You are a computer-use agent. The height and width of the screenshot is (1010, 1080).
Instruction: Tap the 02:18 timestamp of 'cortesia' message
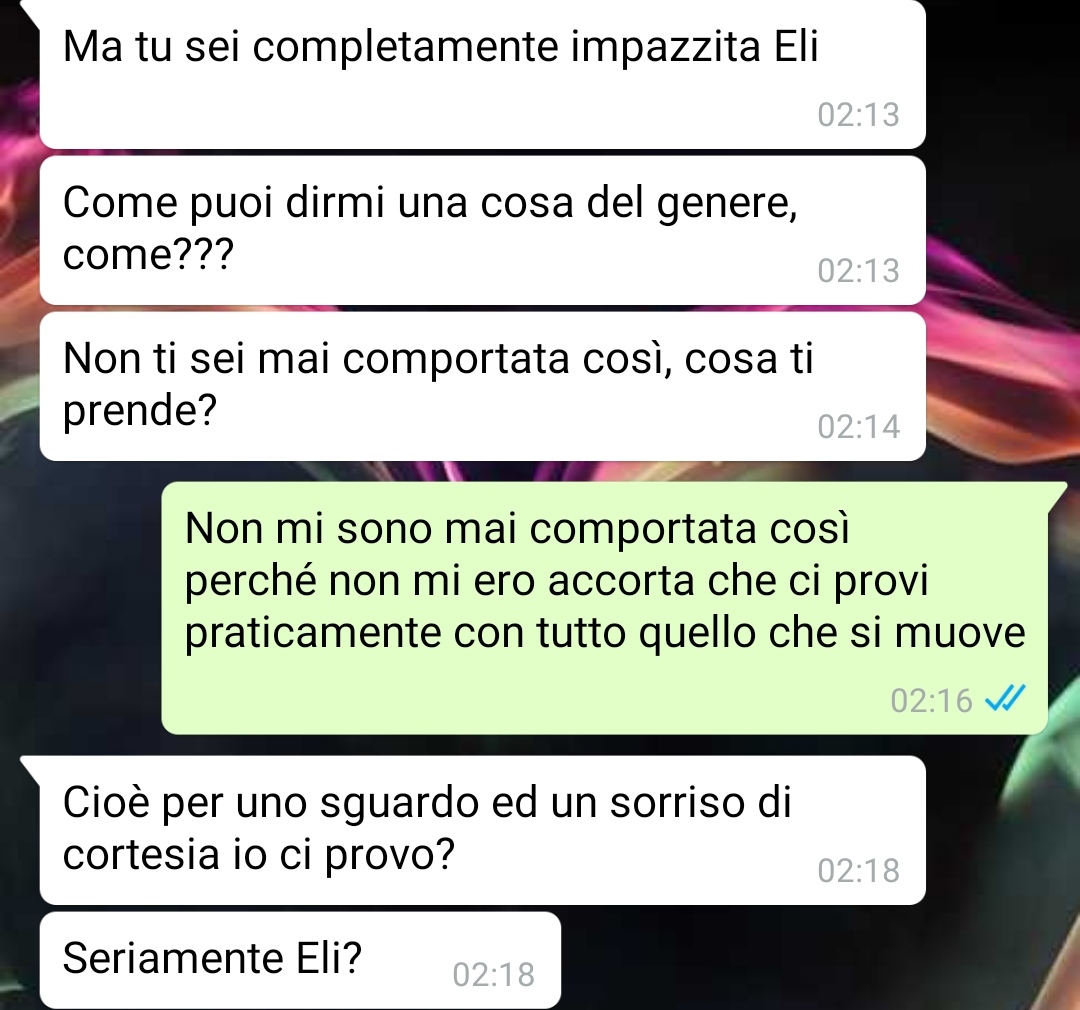click(x=858, y=870)
